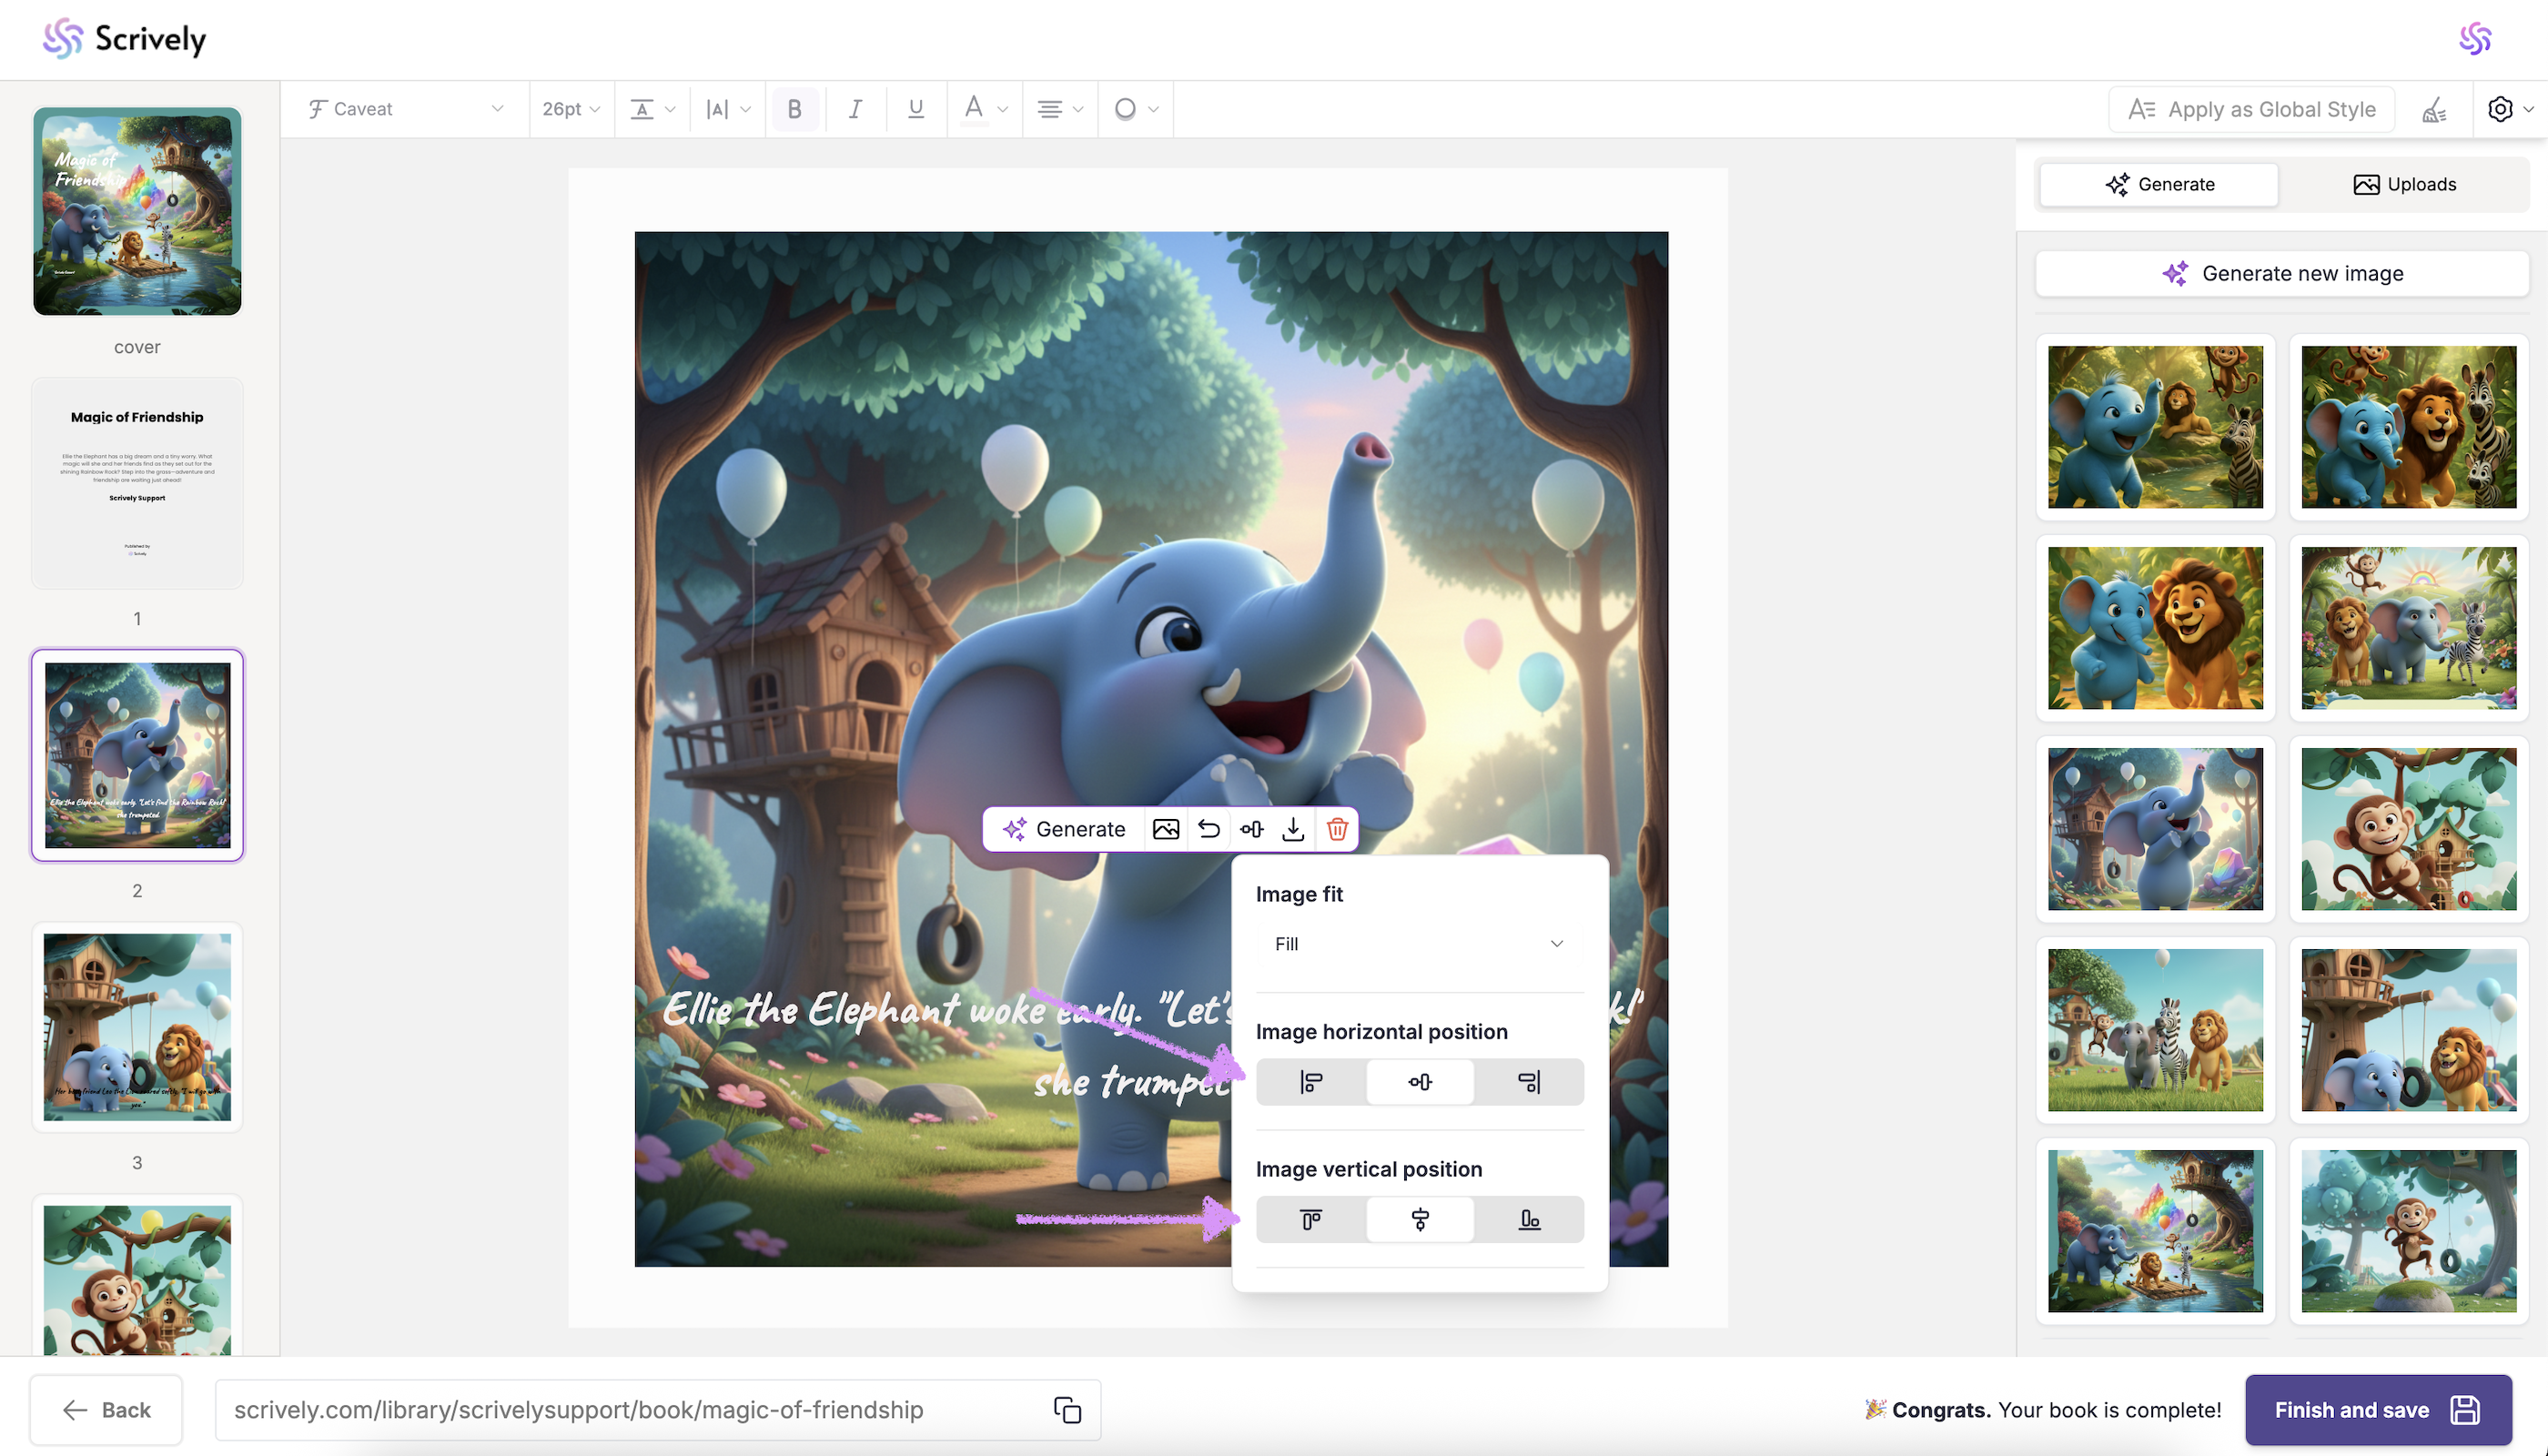Click the clear formatting brush icon

pyautogui.click(x=2434, y=109)
